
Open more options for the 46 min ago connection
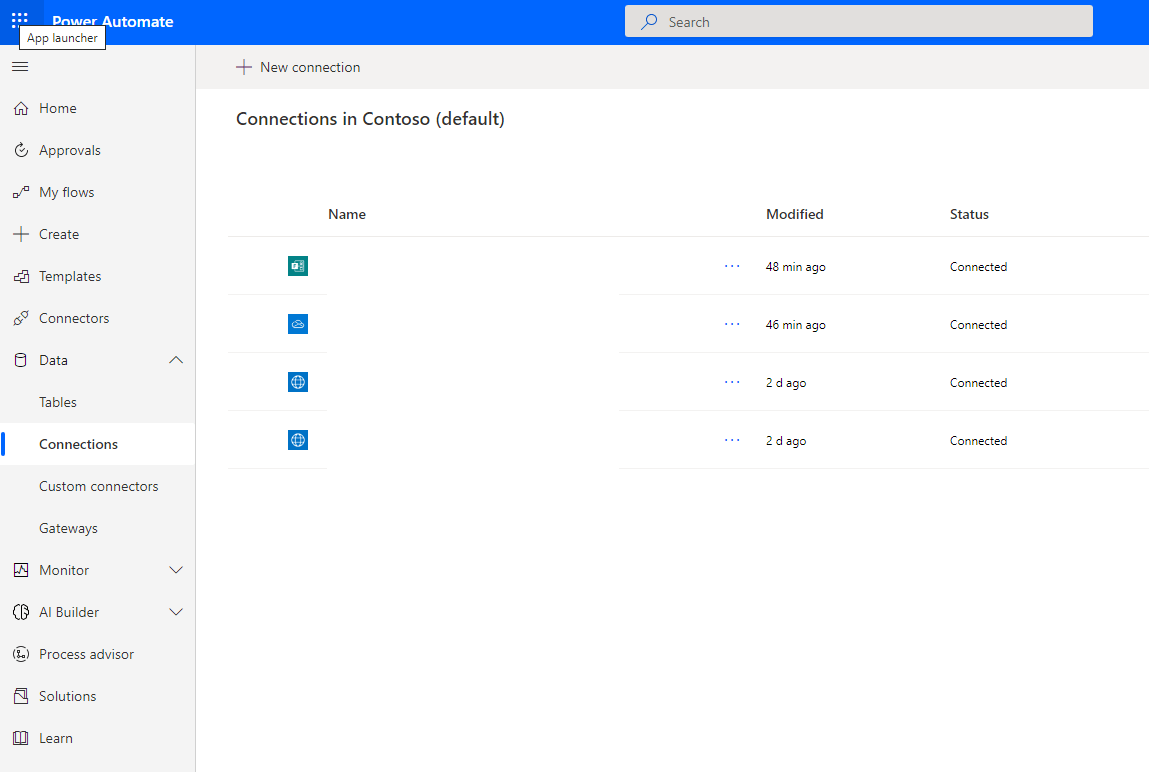point(732,324)
